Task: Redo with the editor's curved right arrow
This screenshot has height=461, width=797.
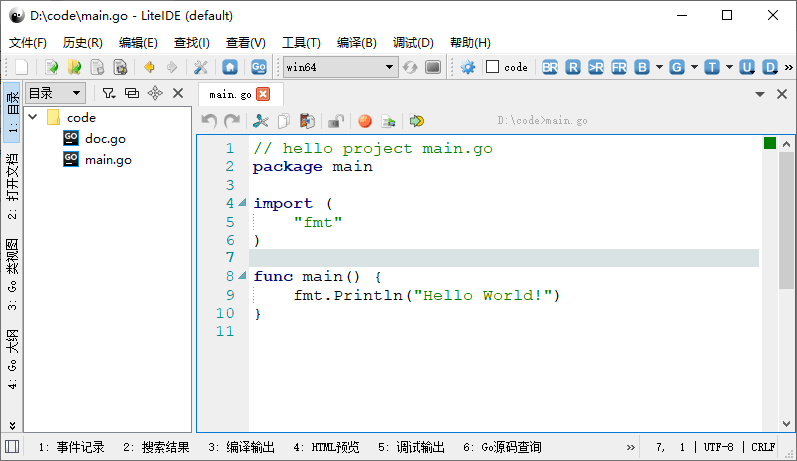Action: coord(232,121)
